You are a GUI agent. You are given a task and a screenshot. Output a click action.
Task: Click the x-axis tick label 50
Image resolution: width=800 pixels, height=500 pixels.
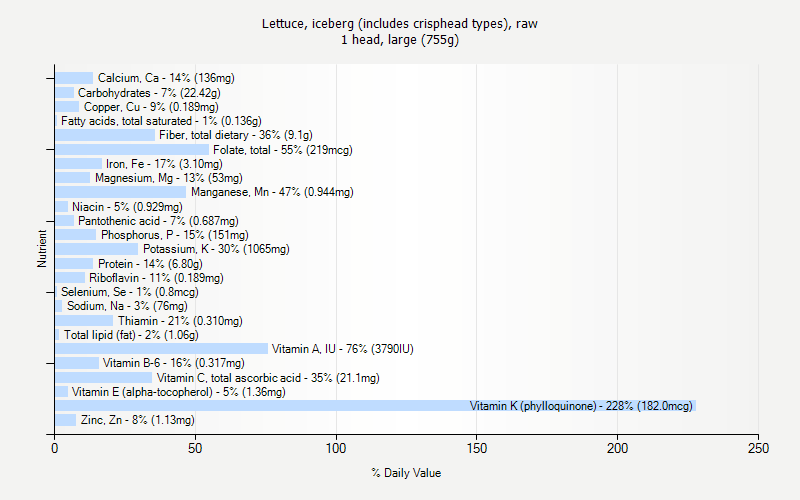195,448
